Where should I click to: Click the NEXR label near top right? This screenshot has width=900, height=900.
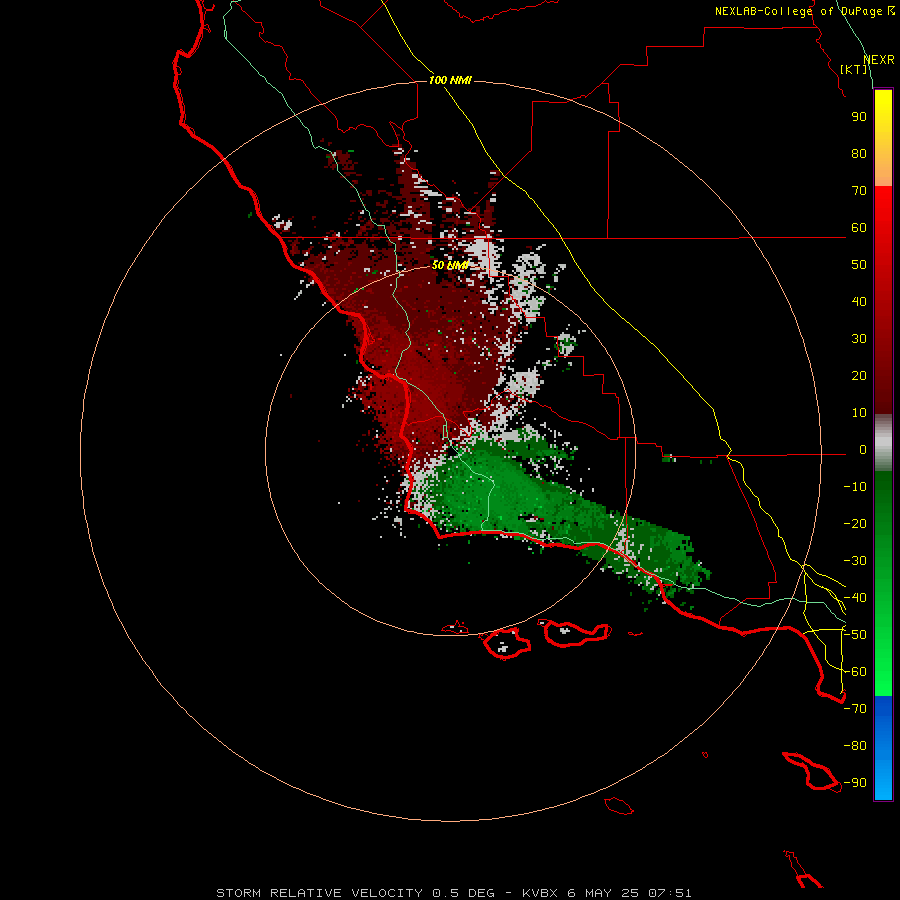[x=879, y=60]
